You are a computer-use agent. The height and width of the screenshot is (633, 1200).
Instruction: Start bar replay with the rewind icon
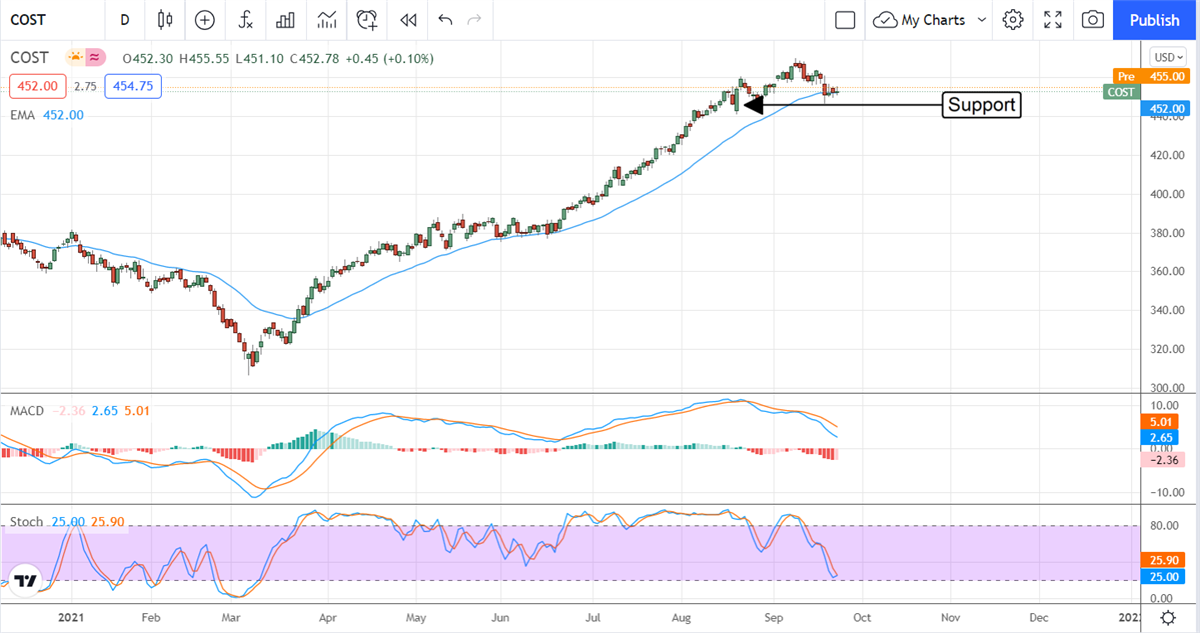(407, 20)
